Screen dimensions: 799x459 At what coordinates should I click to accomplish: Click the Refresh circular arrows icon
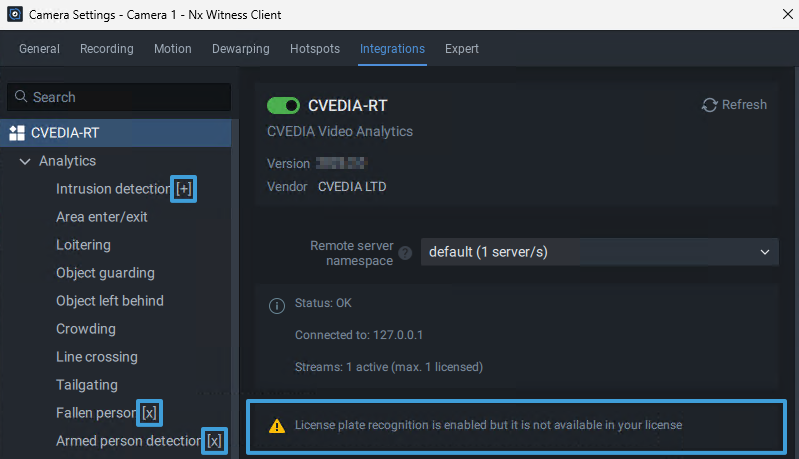pos(710,105)
